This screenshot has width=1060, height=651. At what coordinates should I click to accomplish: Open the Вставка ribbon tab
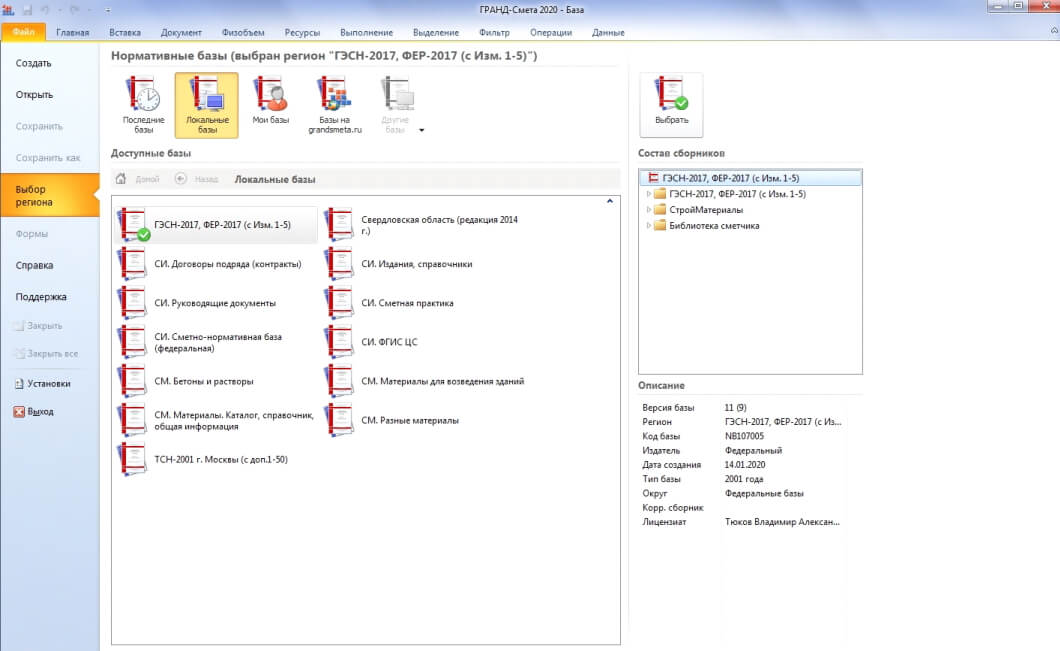pyautogui.click(x=125, y=32)
